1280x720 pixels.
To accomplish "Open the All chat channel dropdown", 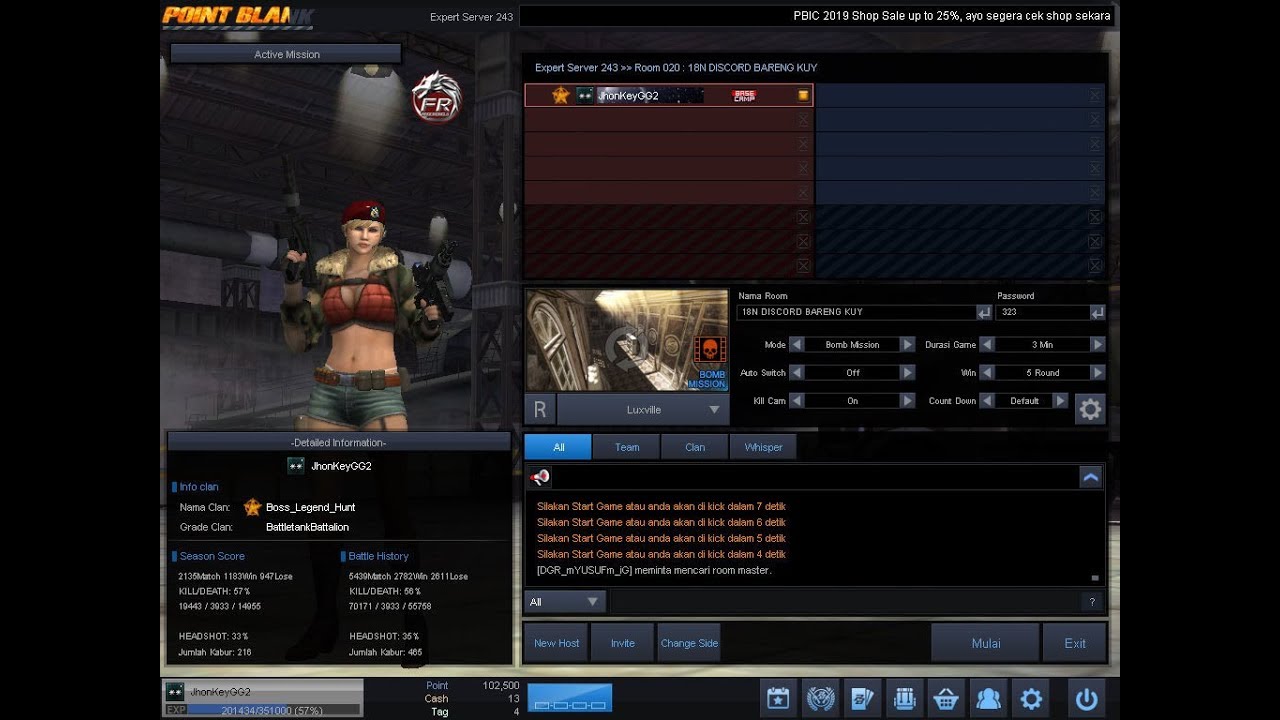I will [x=565, y=602].
